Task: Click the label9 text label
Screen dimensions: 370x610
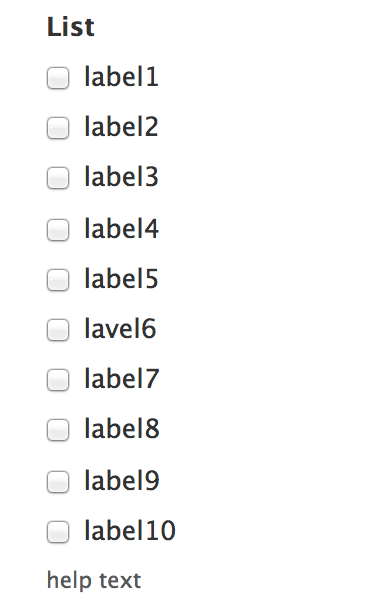Action: [x=122, y=480]
